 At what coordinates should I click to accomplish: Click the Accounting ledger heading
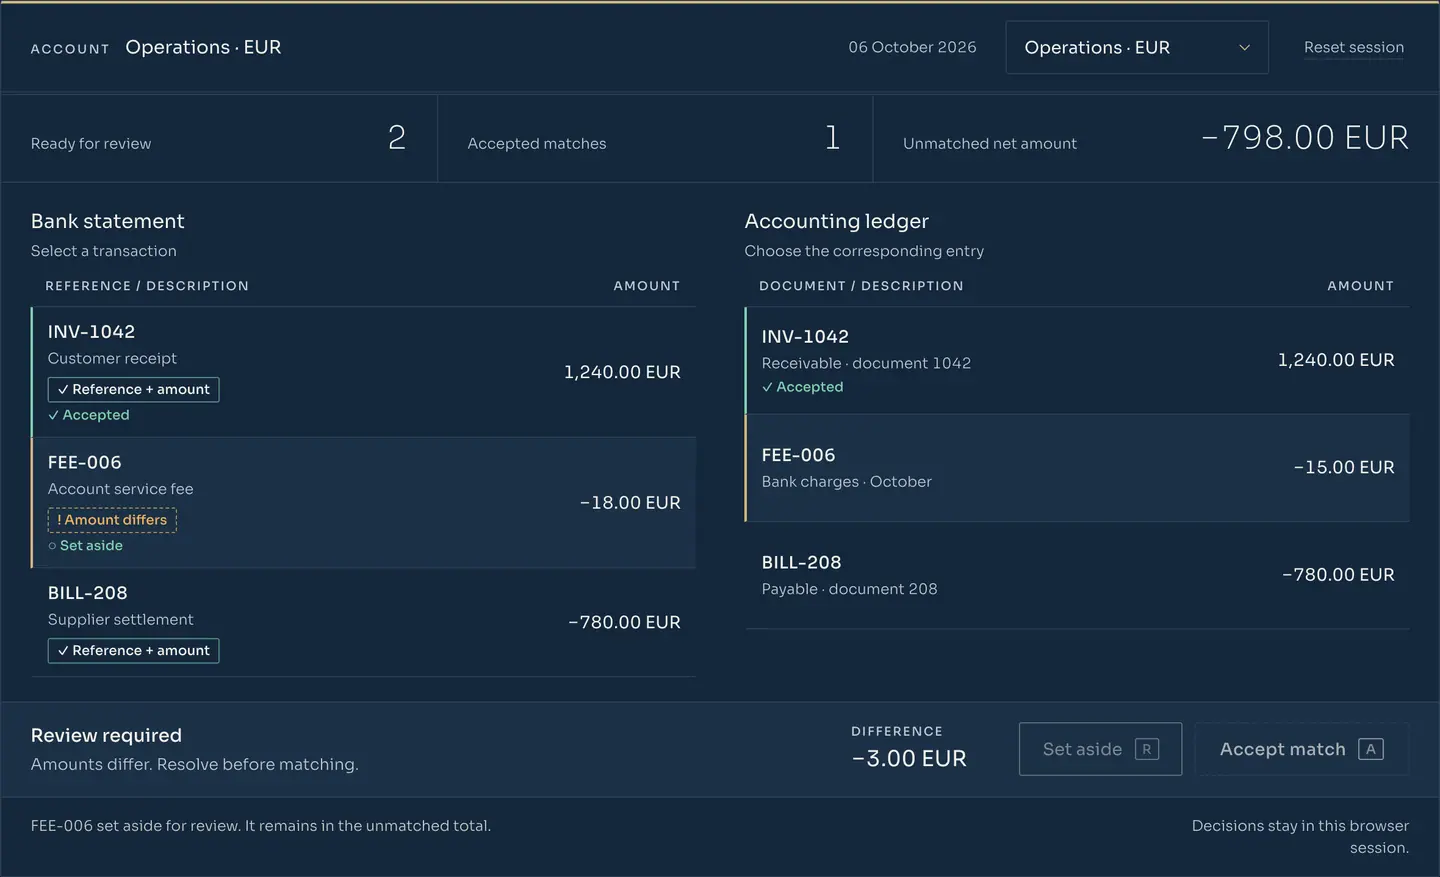click(837, 221)
